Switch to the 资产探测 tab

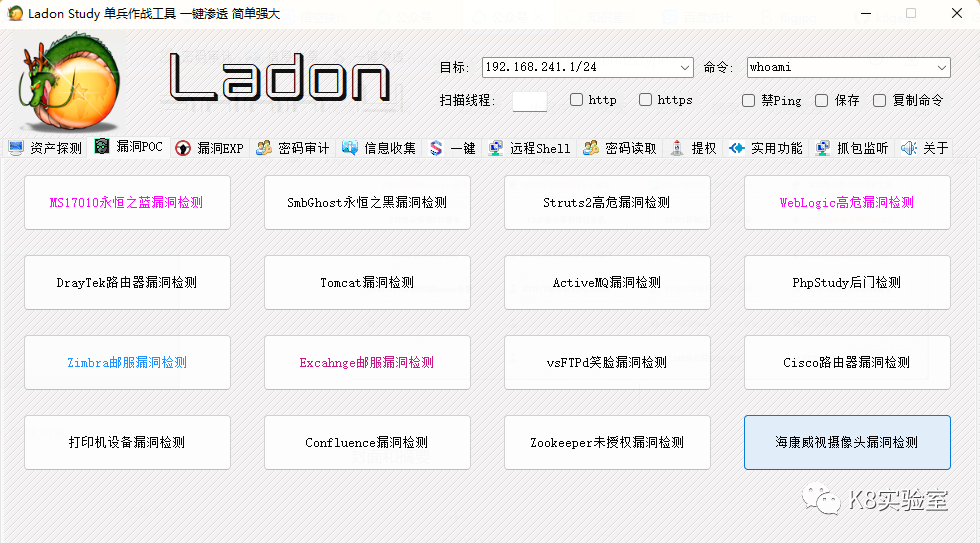(46, 148)
